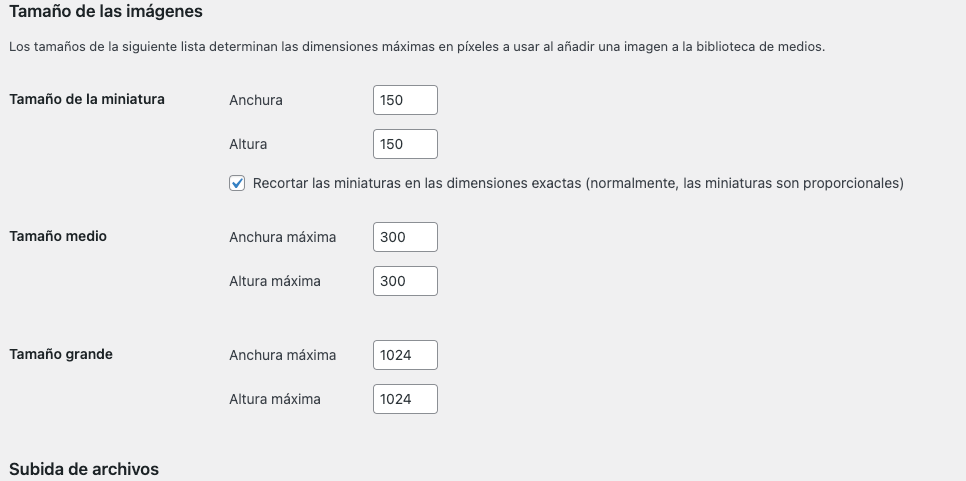
Task: Click the 'Anchura máxima' label under Tamaño medio
Action: [283, 237]
